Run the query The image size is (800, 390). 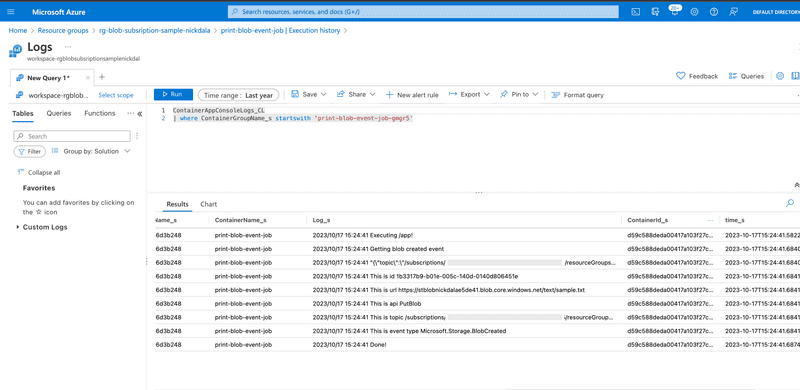173,94
